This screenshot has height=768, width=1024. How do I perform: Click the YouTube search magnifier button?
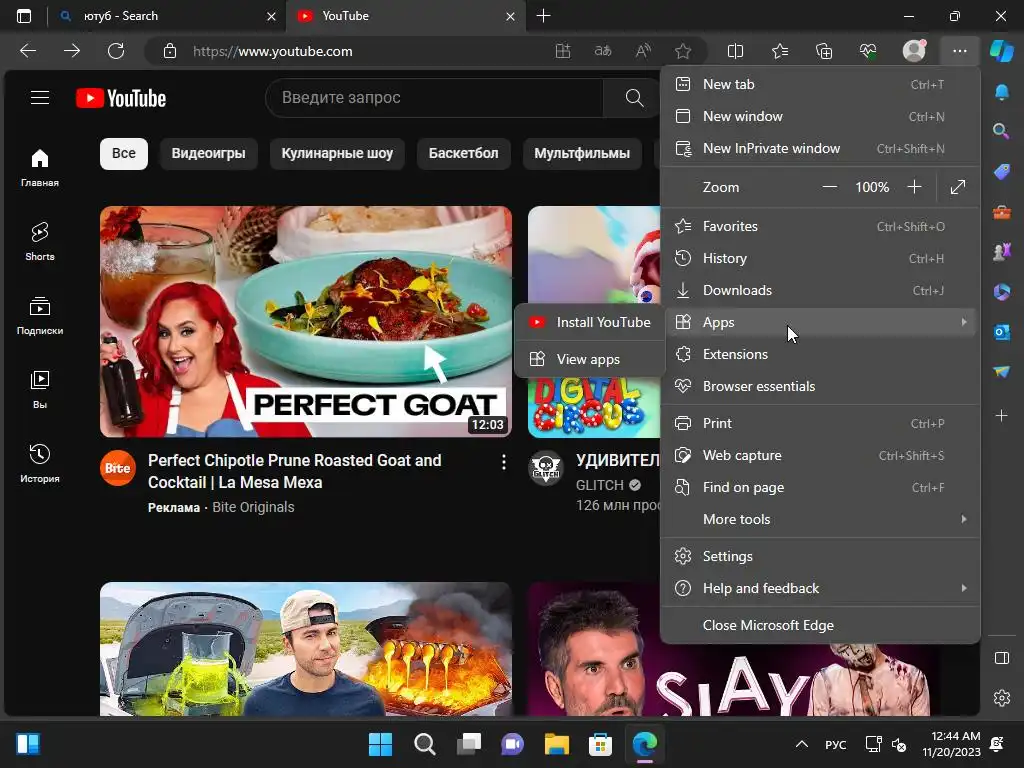(634, 98)
